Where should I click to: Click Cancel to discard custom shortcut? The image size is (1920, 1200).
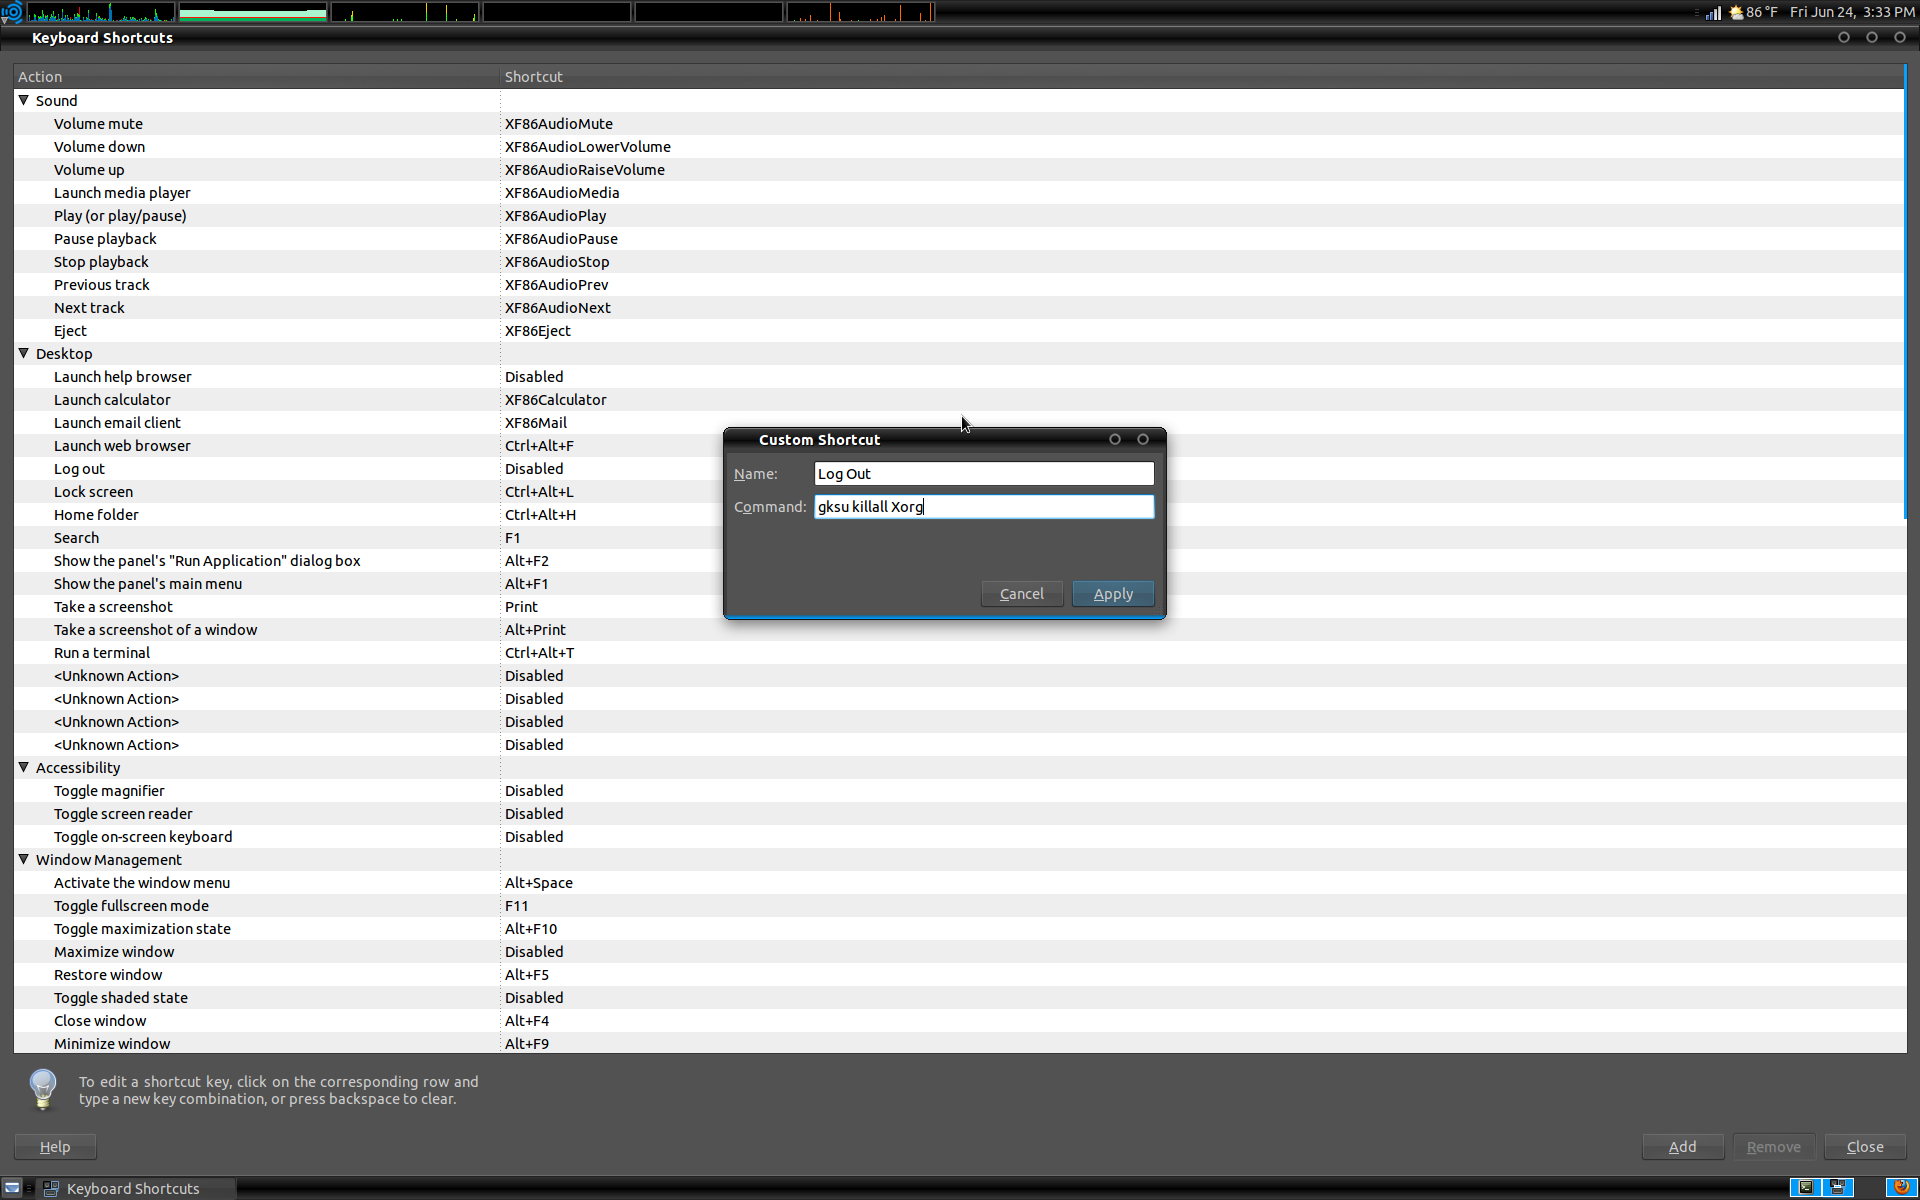coord(1022,593)
